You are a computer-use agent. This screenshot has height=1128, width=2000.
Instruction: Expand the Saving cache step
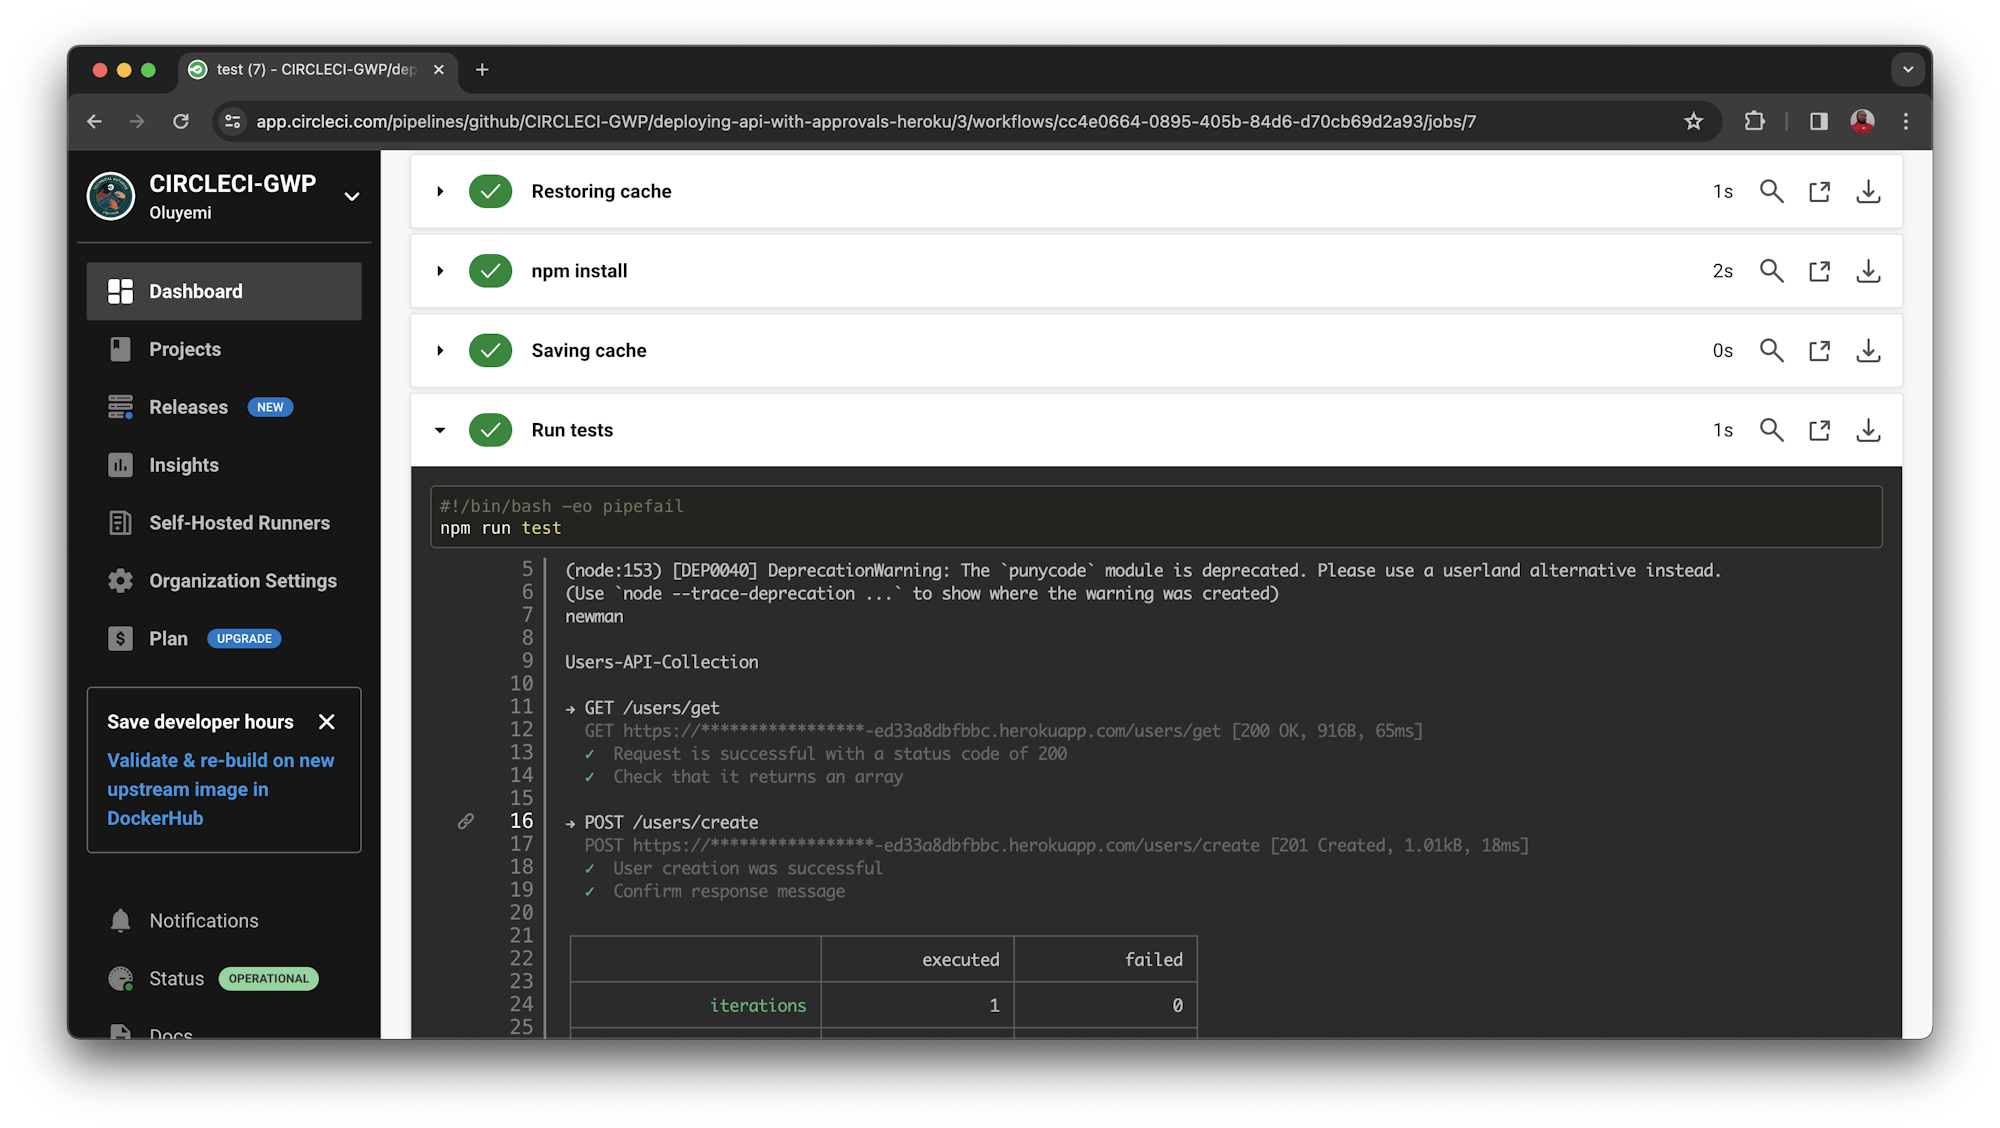click(x=440, y=350)
